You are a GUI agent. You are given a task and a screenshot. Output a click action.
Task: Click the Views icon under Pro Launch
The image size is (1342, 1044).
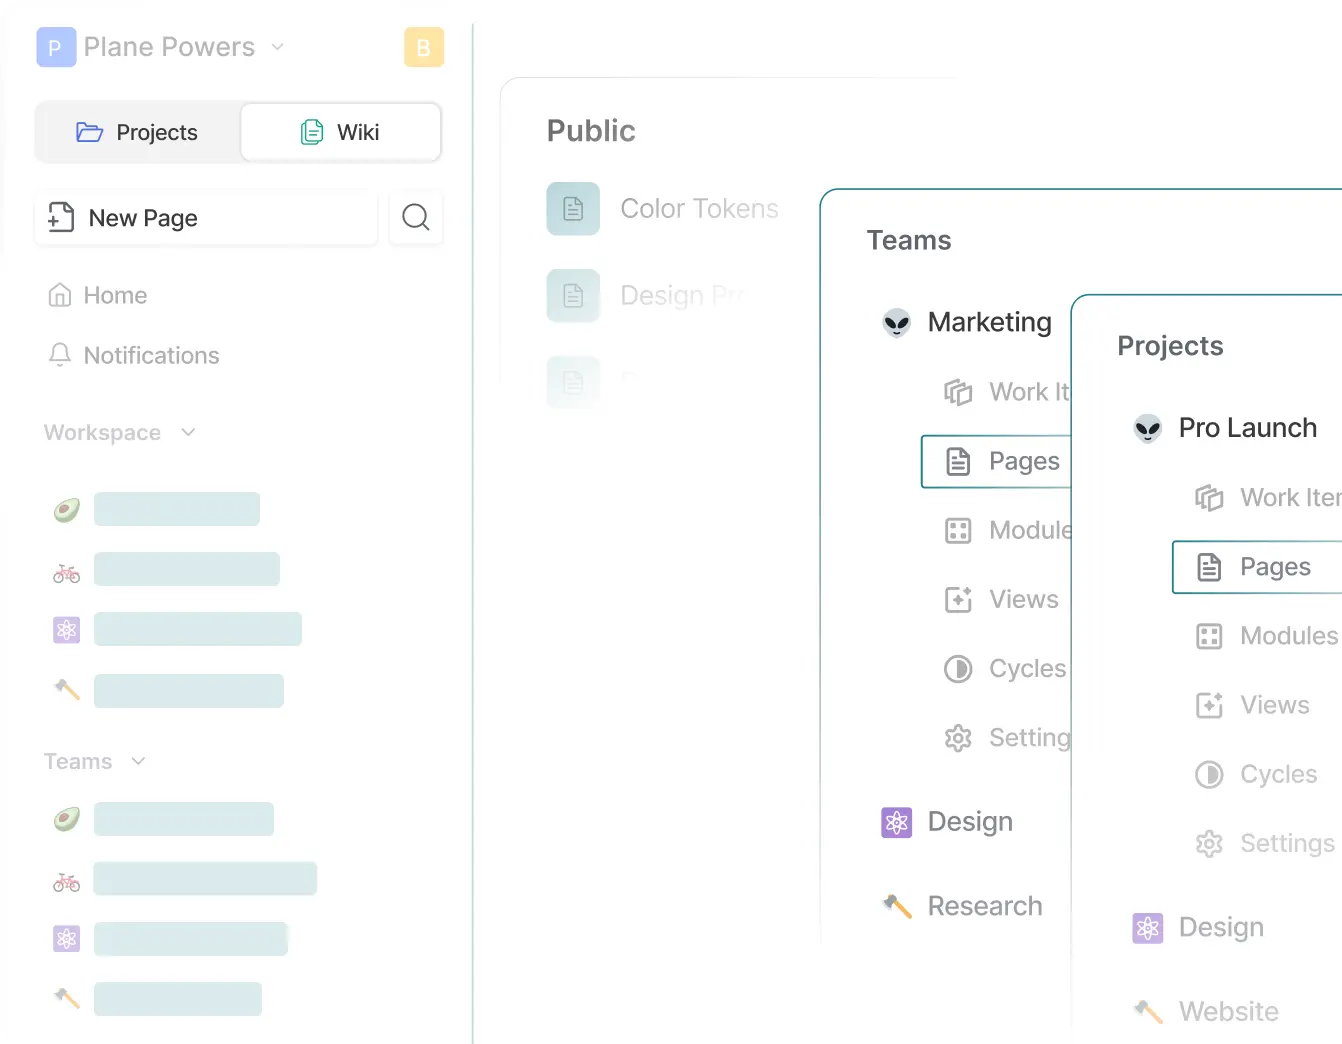coord(1209,705)
